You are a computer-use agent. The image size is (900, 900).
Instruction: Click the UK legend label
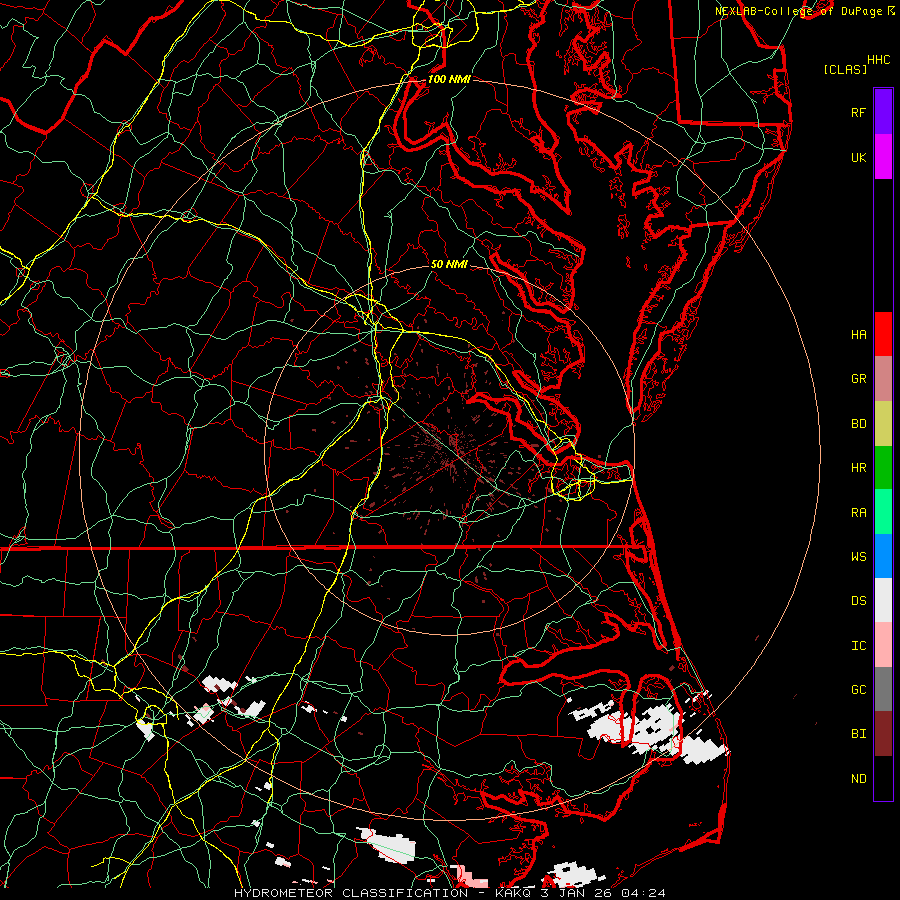(858, 157)
